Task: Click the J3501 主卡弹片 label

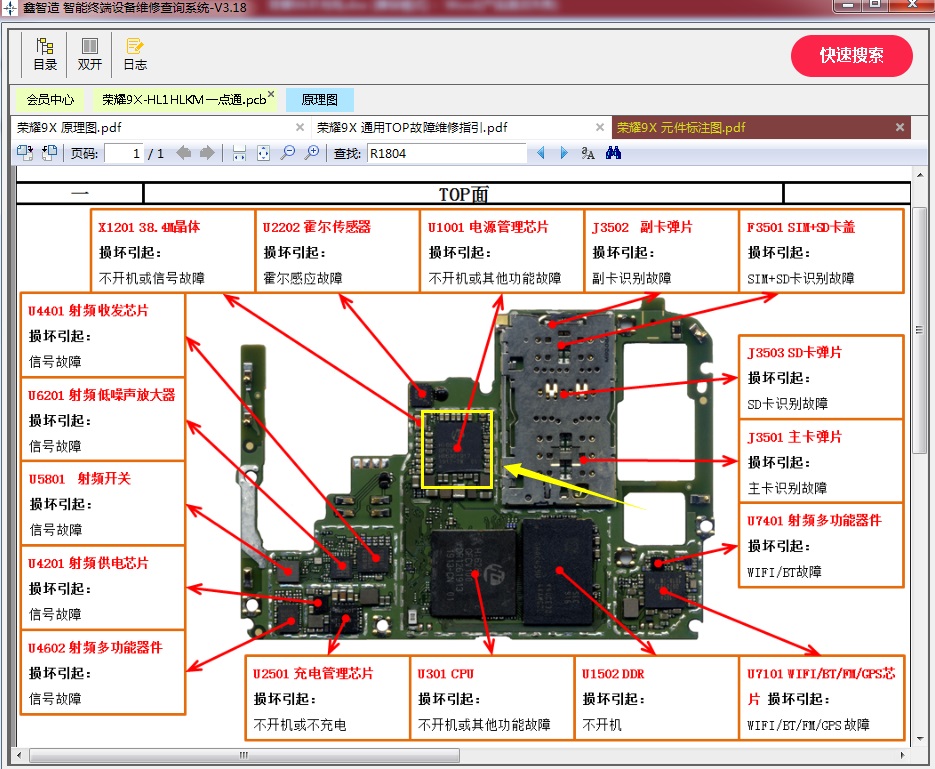Action: (x=795, y=437)
